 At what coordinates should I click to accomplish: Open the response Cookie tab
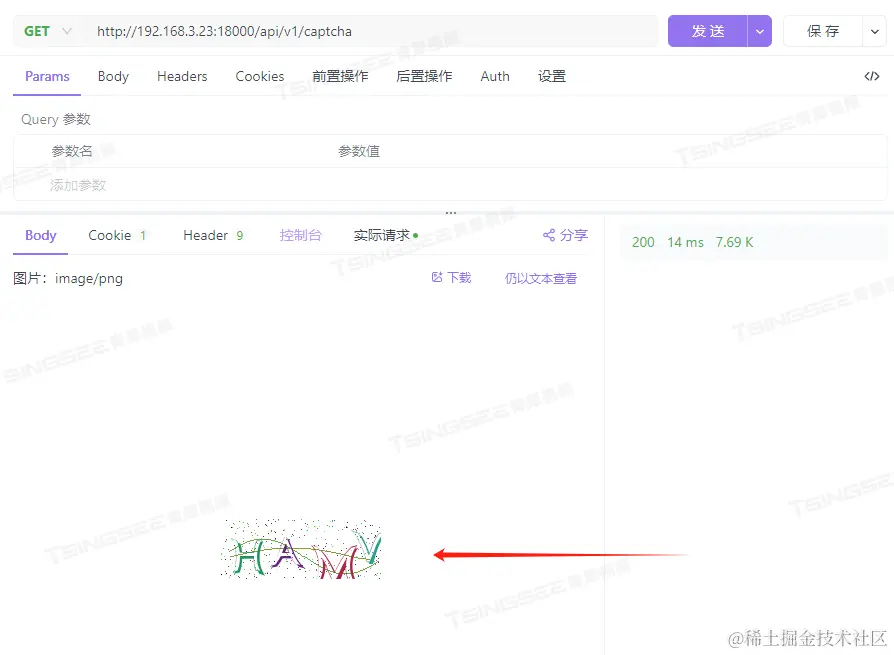coord(117,235)
